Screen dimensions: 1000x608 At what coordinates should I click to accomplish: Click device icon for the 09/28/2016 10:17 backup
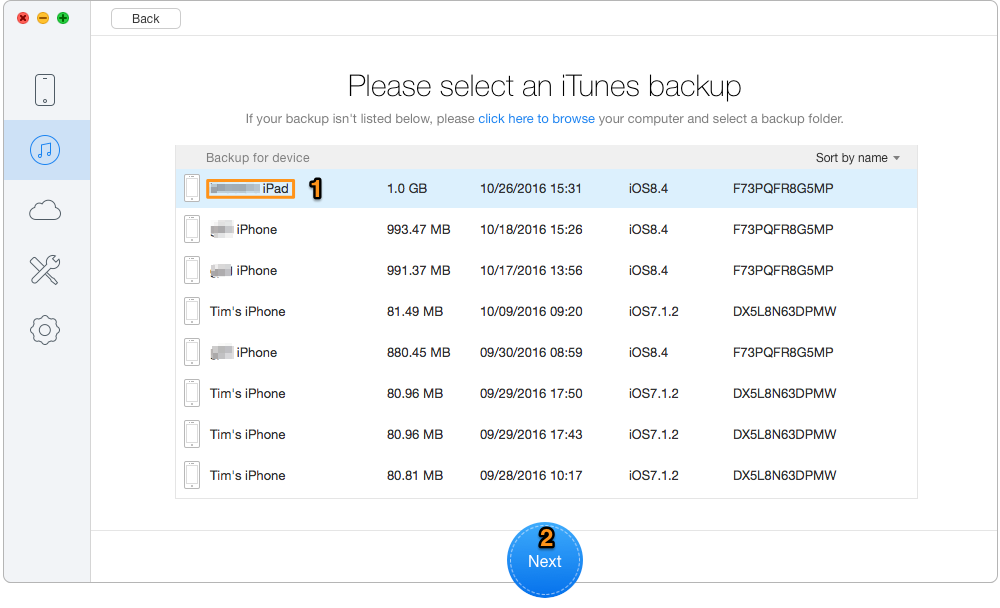[192, 475]
